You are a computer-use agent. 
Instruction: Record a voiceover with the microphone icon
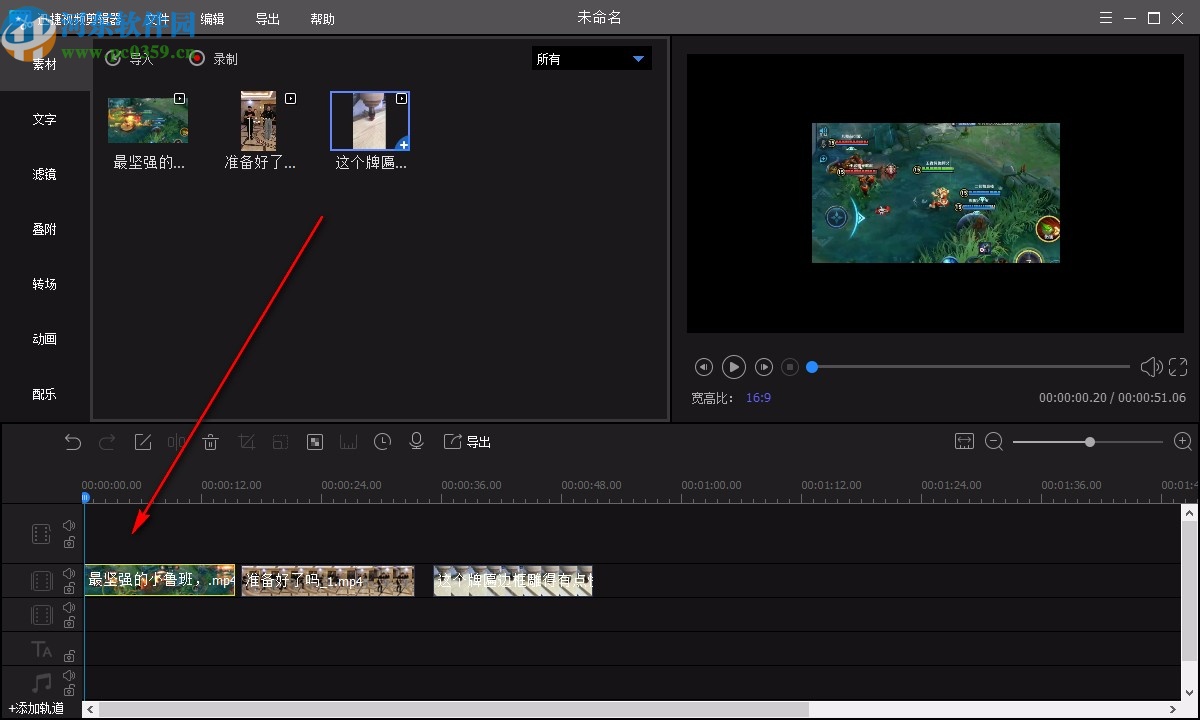(x=416, y=441)
